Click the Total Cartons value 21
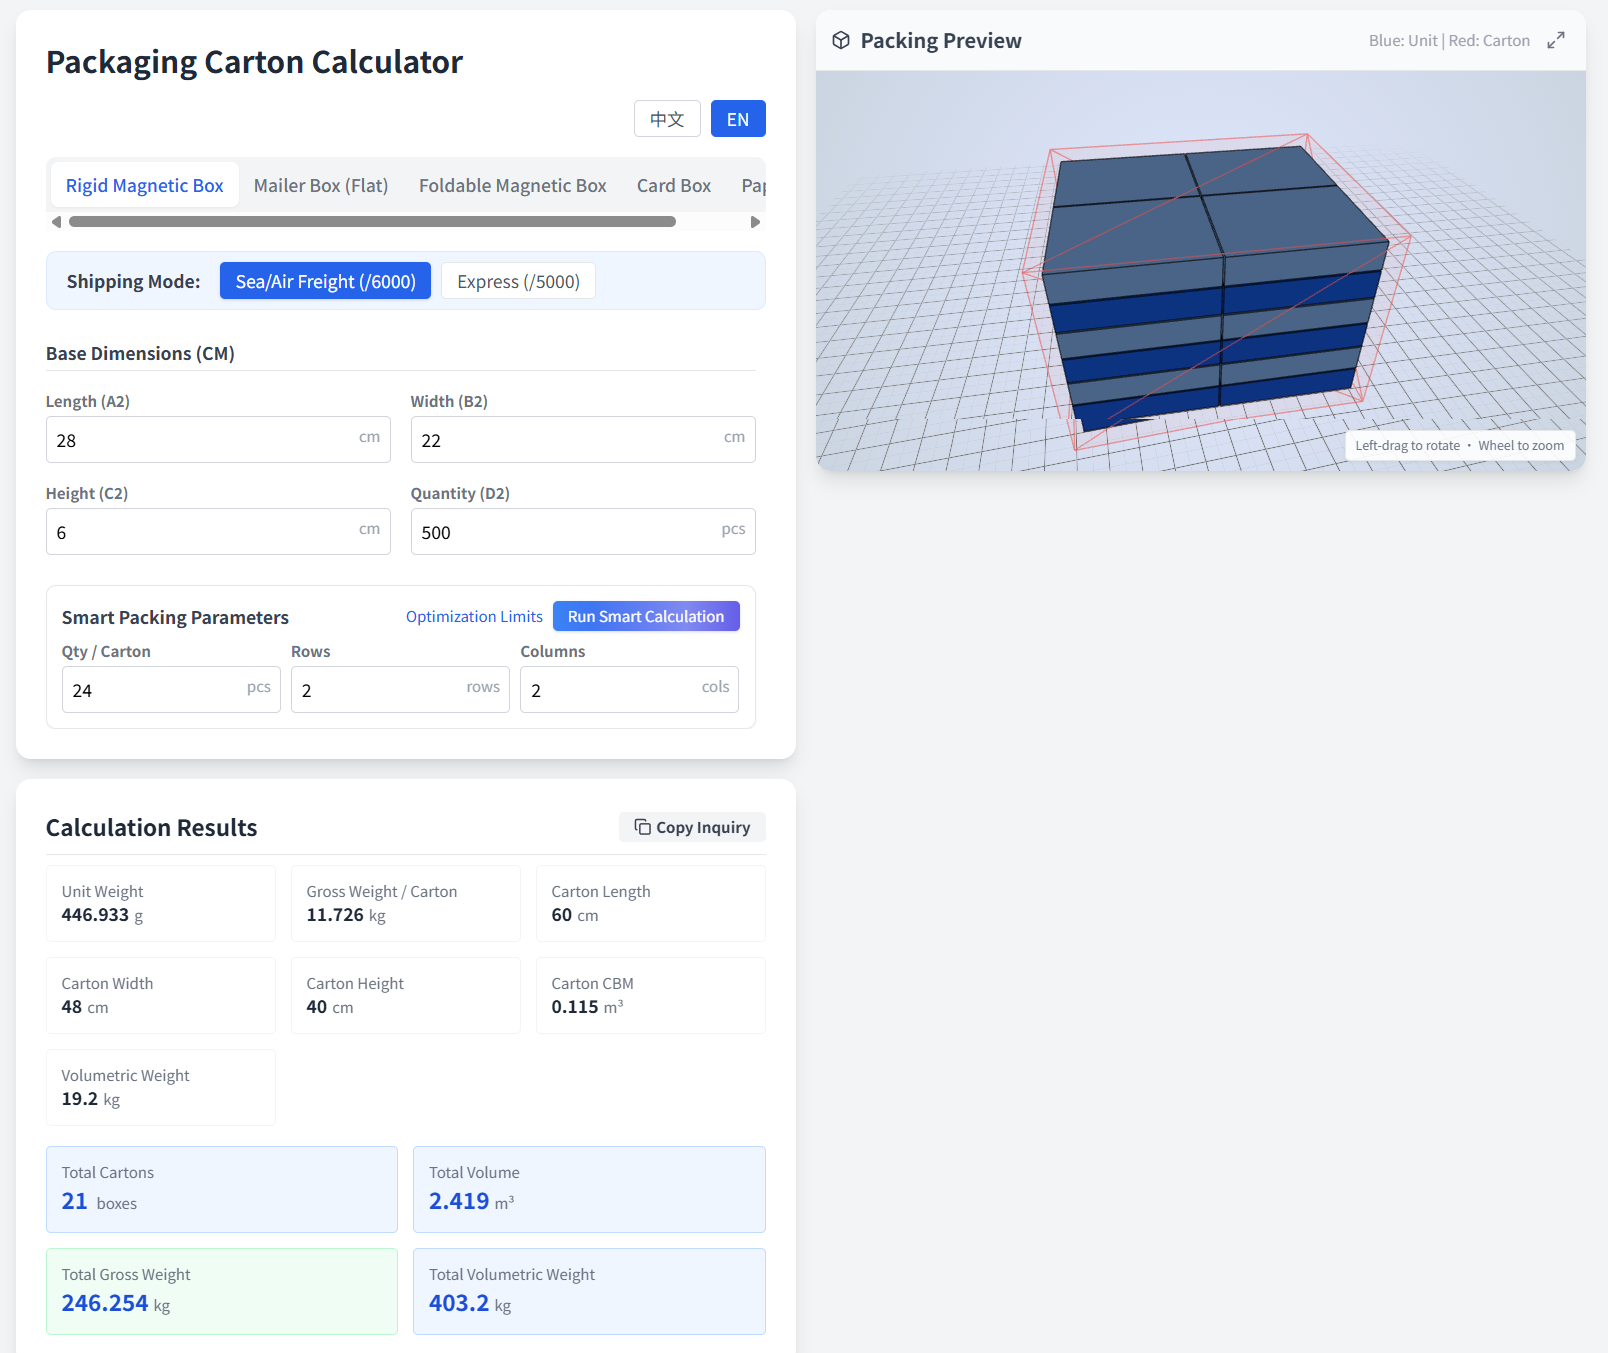This screenshot has width=1608, height=1353. (75, 1201)
